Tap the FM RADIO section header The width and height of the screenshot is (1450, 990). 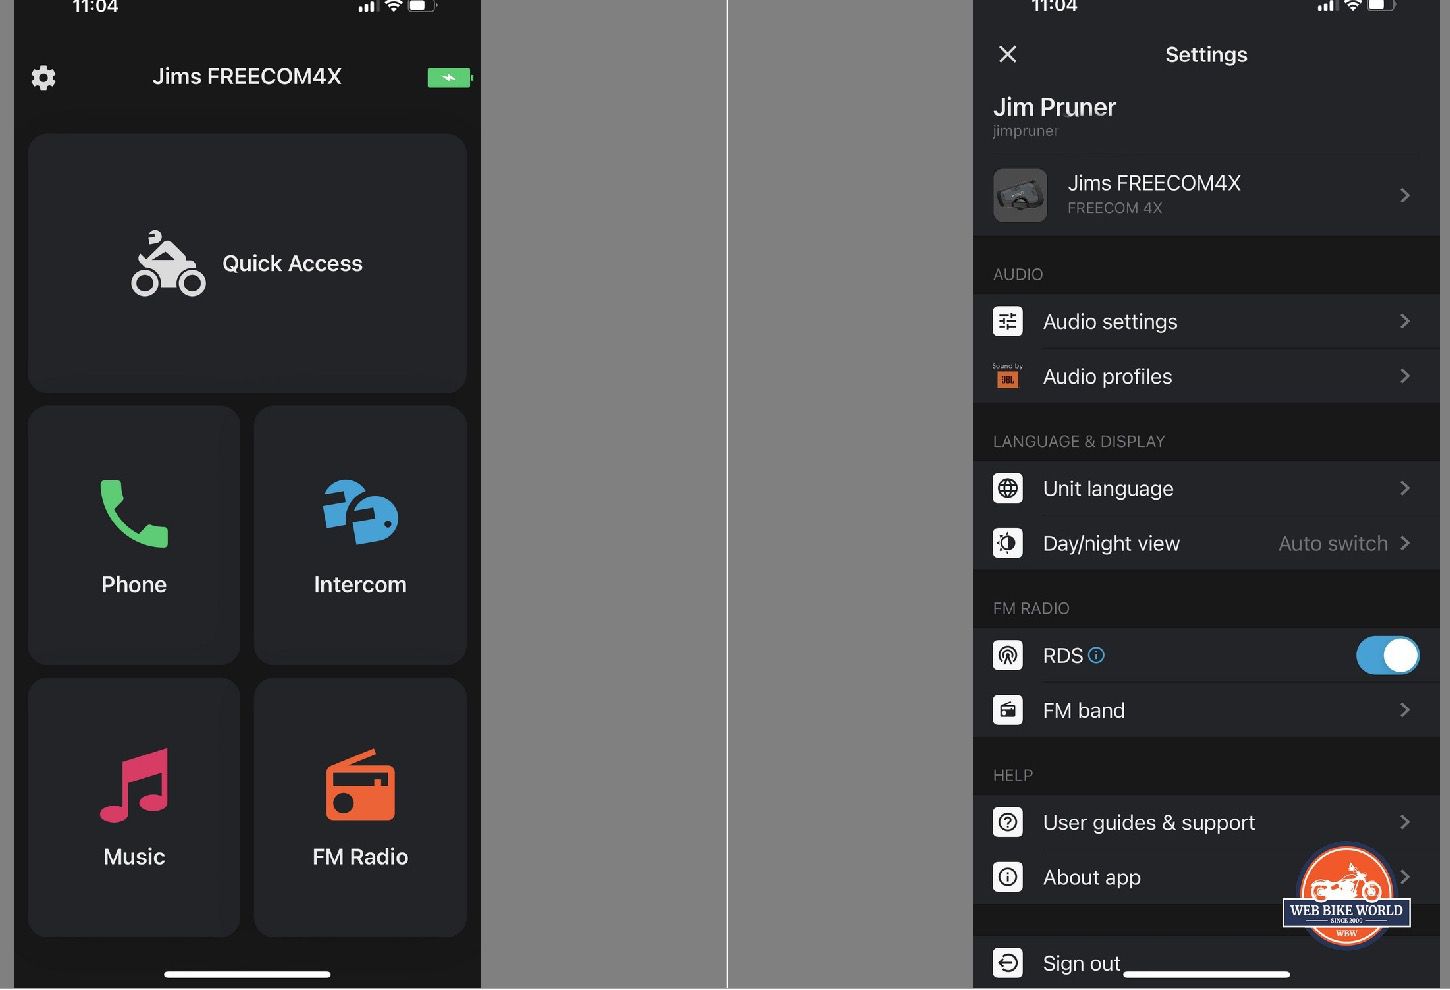click(x=1031, y=608)
